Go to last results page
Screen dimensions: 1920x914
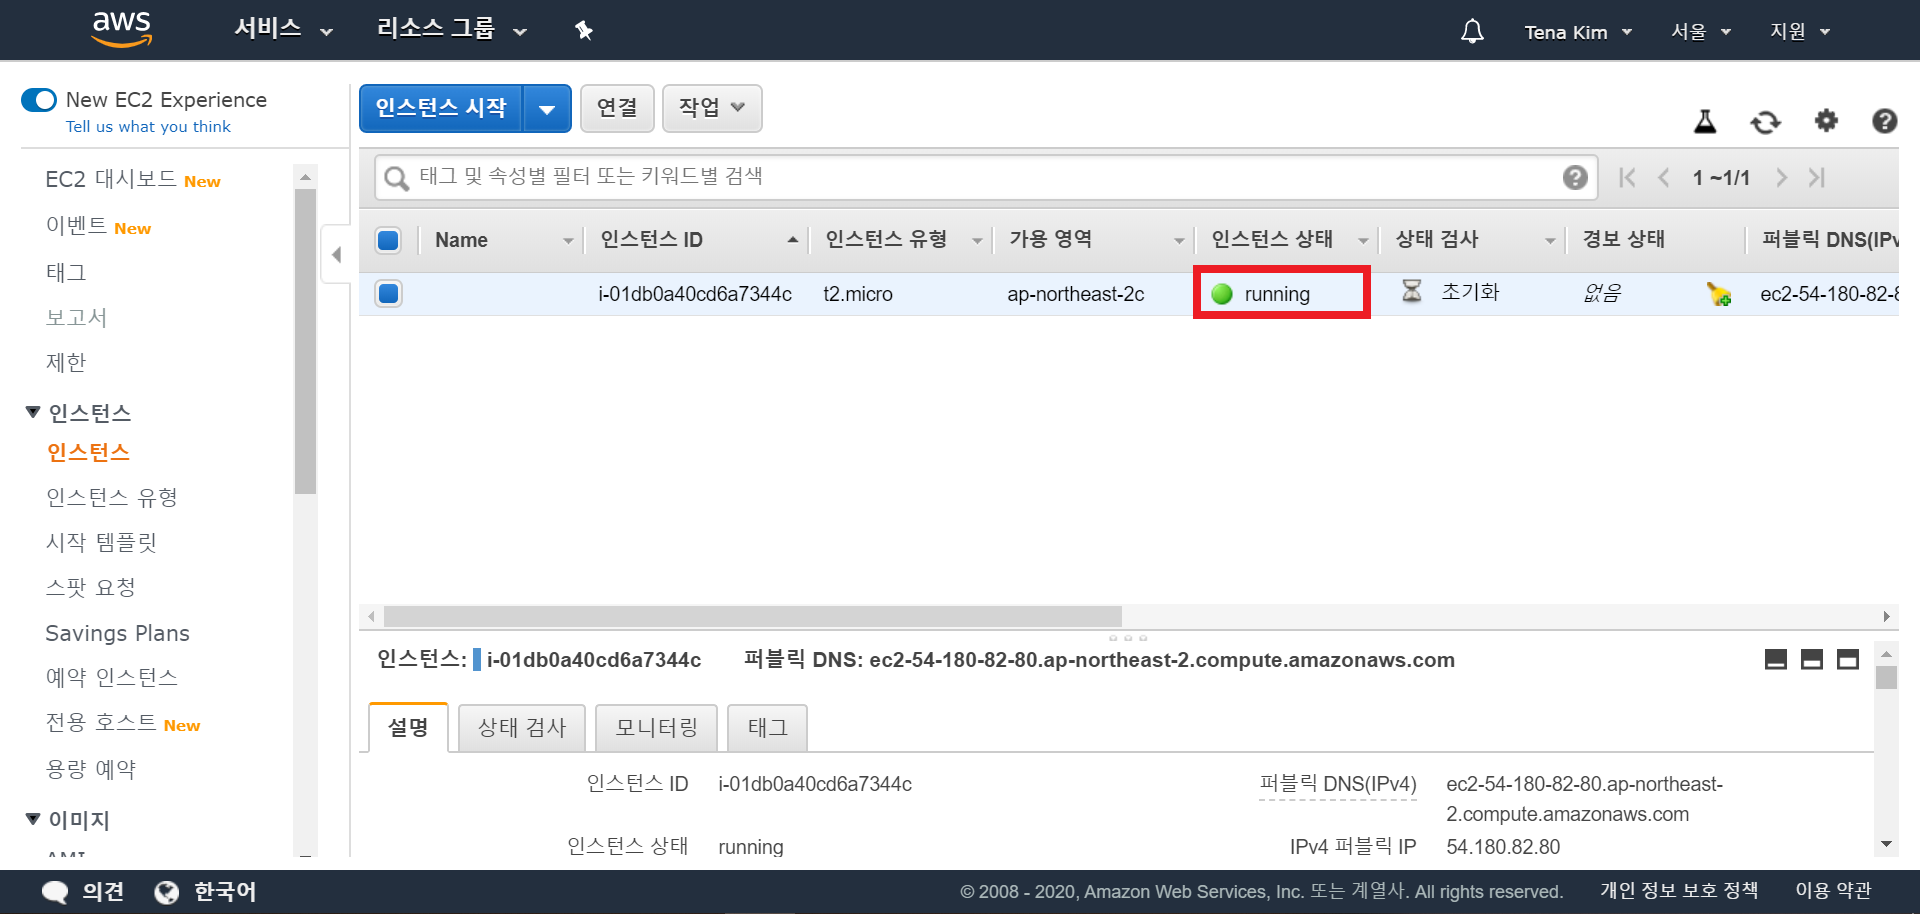coord(1817,178)
